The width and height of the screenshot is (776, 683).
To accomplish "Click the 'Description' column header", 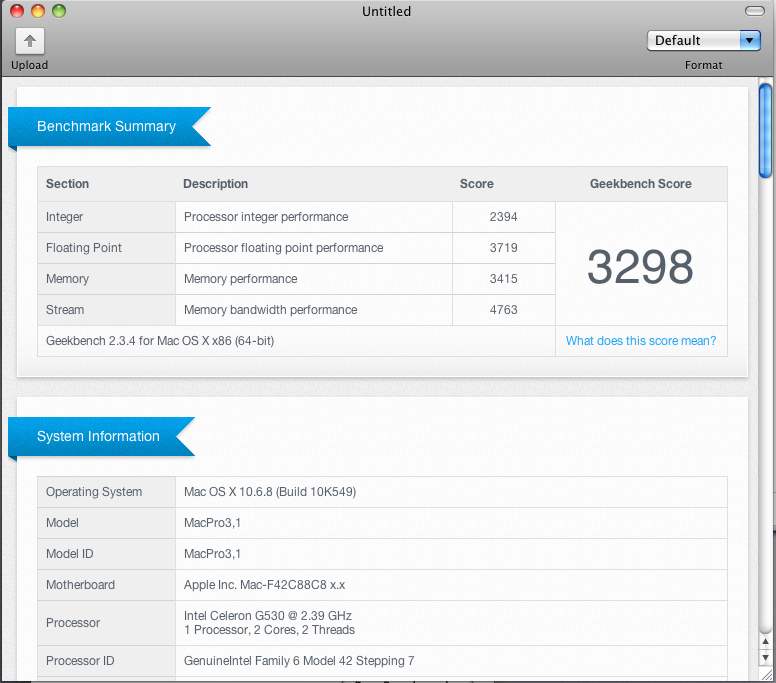I will point(215,184).
